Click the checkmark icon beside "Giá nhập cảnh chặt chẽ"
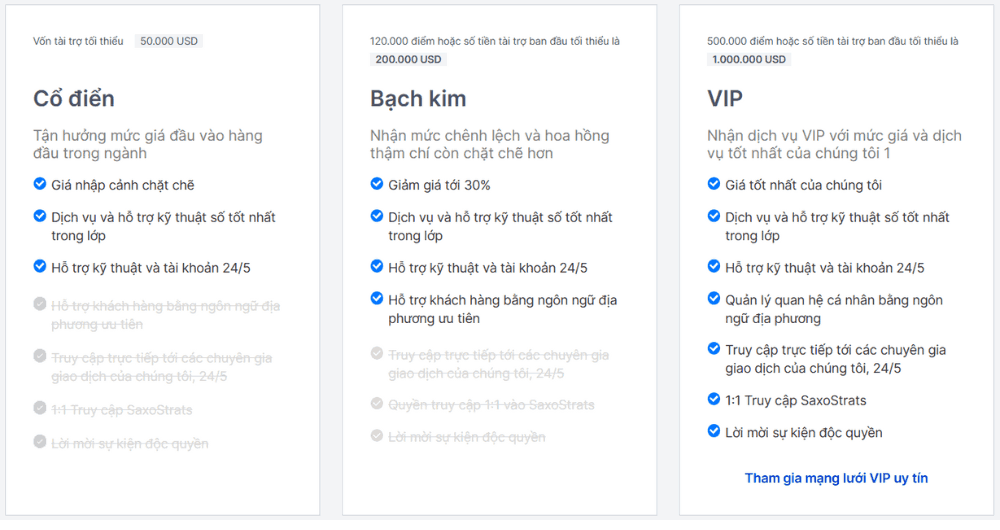The height and width of the screenshot is (530, 1000). (x=40, y=184)
